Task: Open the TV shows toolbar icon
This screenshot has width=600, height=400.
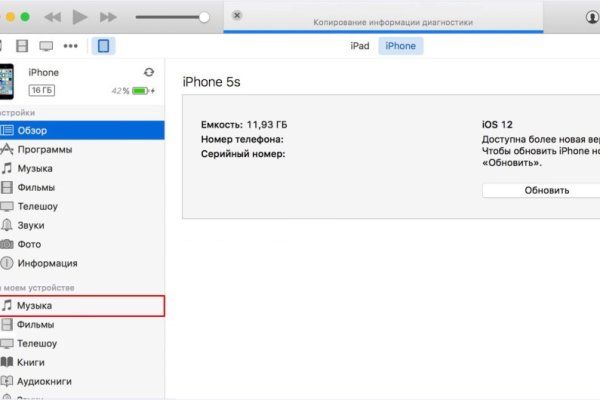Action: (46, 46)
